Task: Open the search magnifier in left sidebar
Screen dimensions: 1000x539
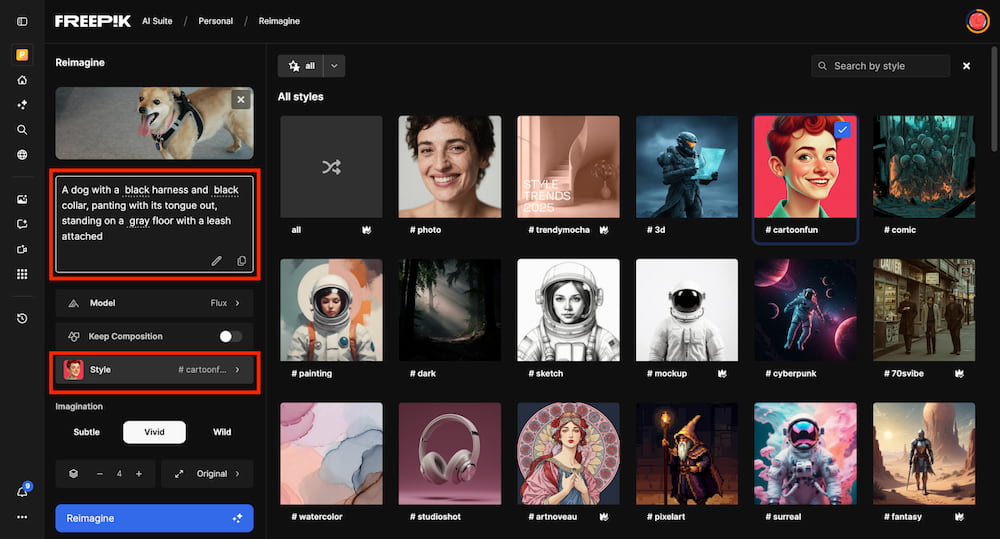Action: [x=22, y=129]
